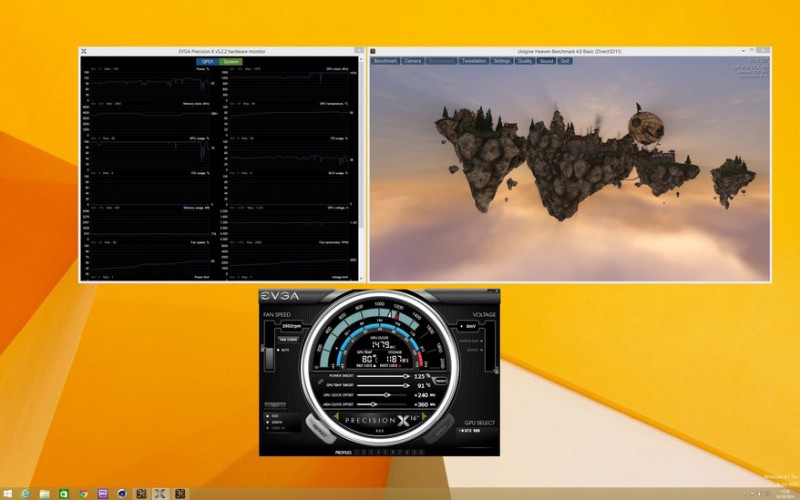Click the EVGA logo in Precision X
The height and width of the screenshot is (500, 800).
click(280, 296)
